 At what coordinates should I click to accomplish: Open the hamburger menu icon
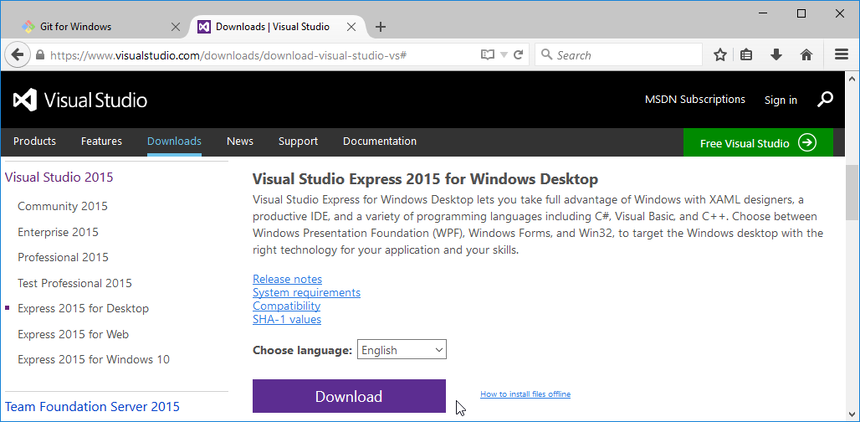[x=841, y=55]
